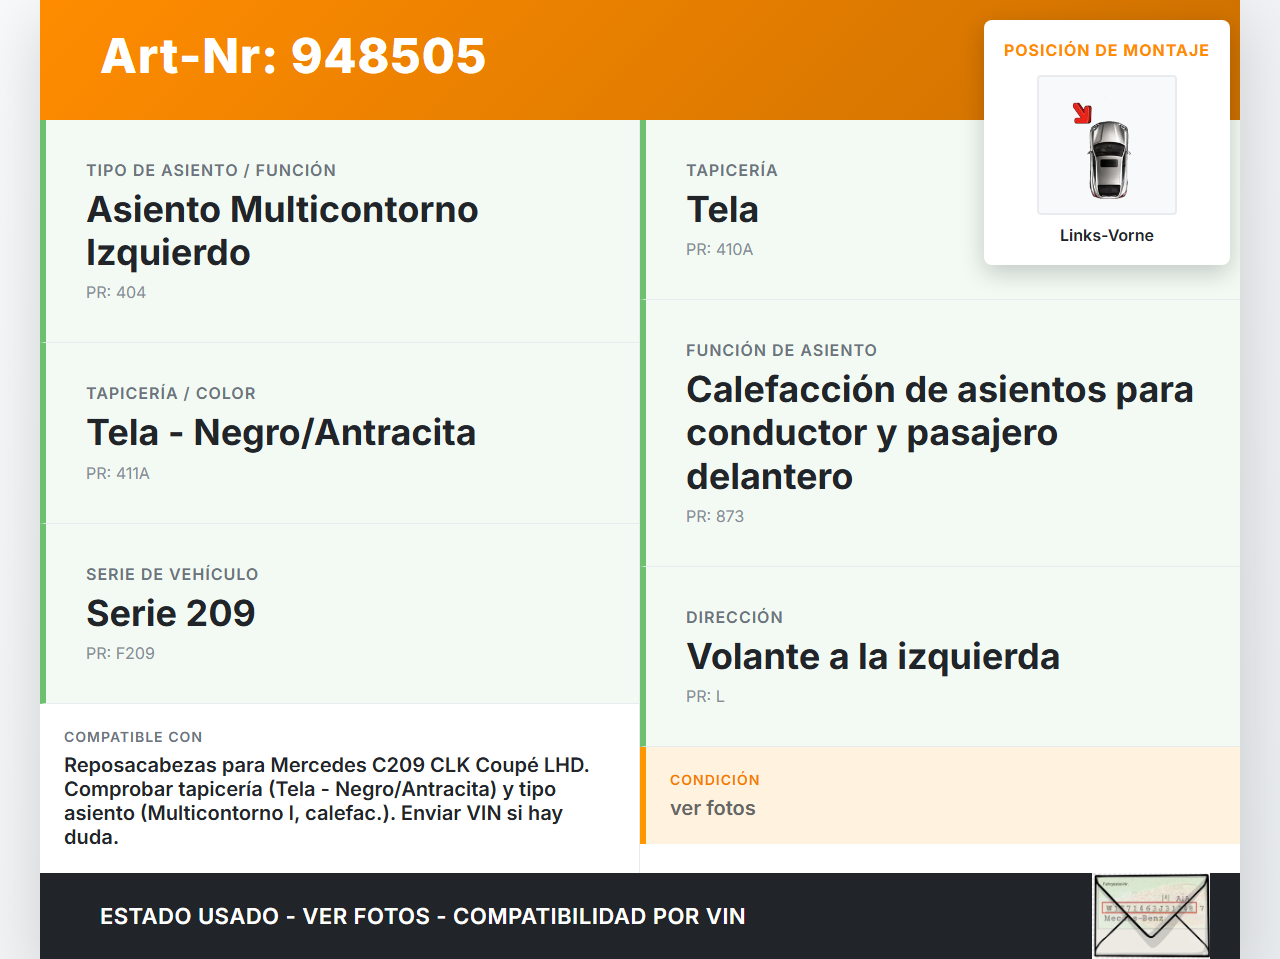1280x959 pixels.
Task: Click the "DIRECCIÓN" label
Action: (x=734, y=617)
